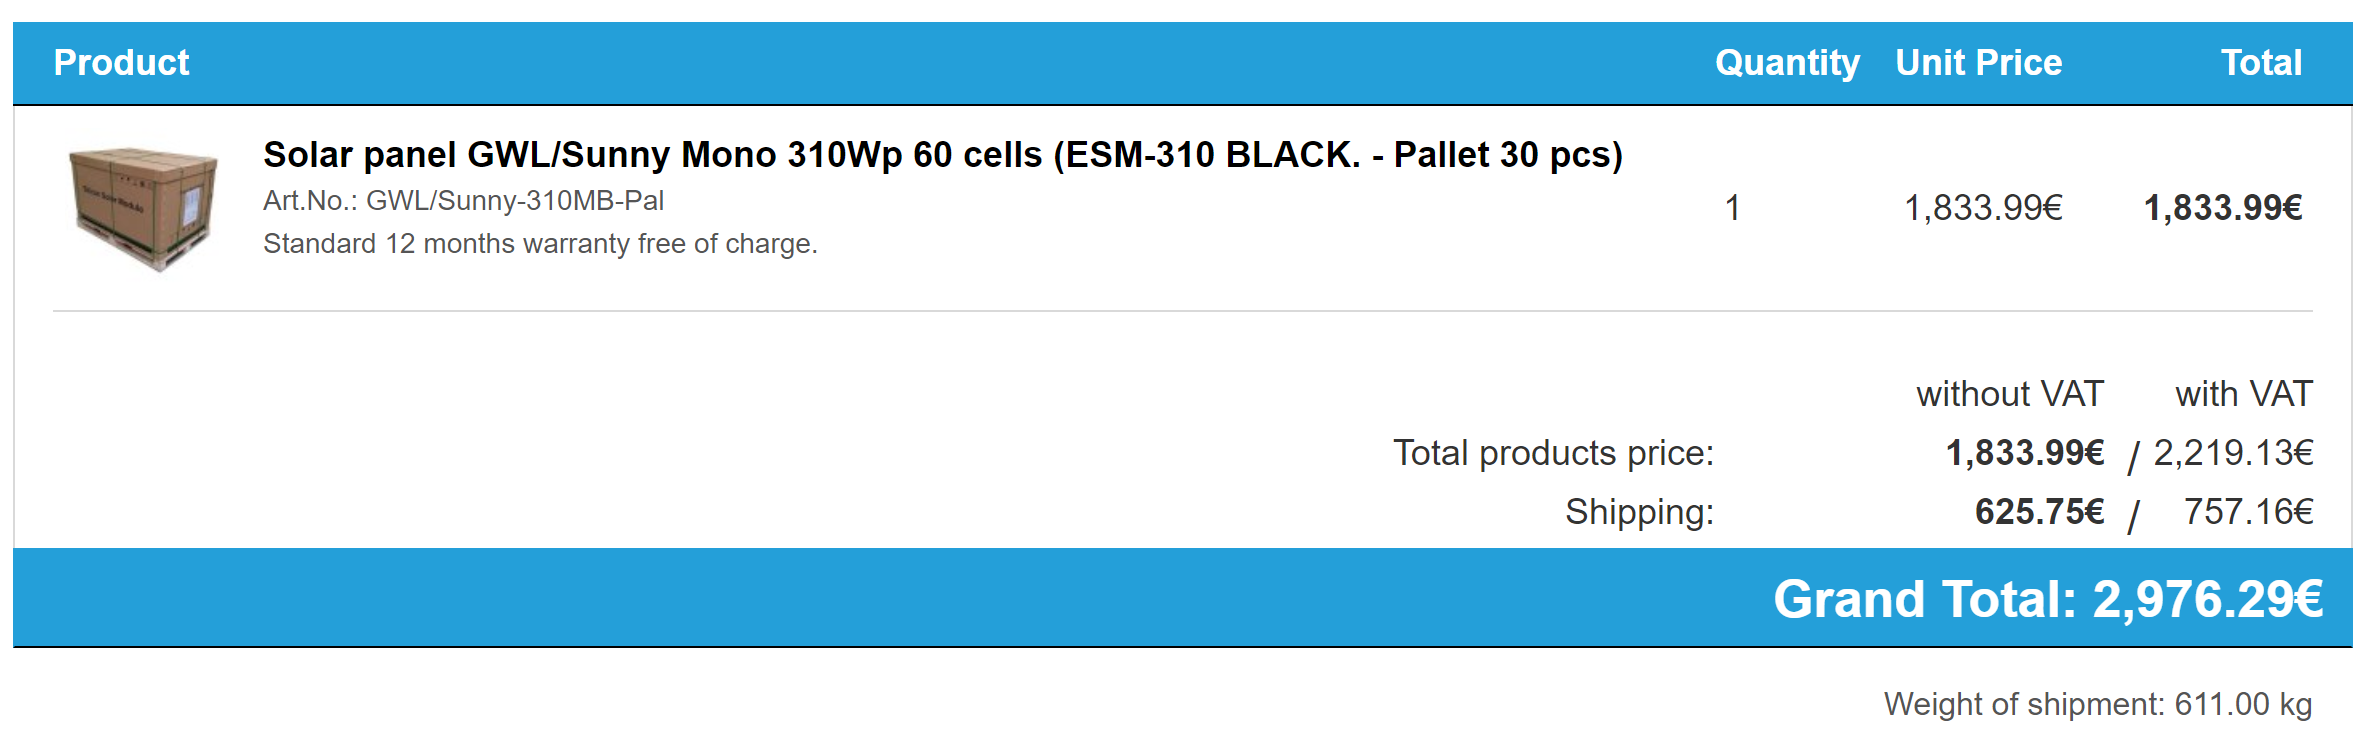Click the 2,219.13€ price with VAT
Image resolution: width=2361 pixels, height=740 pixels.
(x=2233, y=453)
